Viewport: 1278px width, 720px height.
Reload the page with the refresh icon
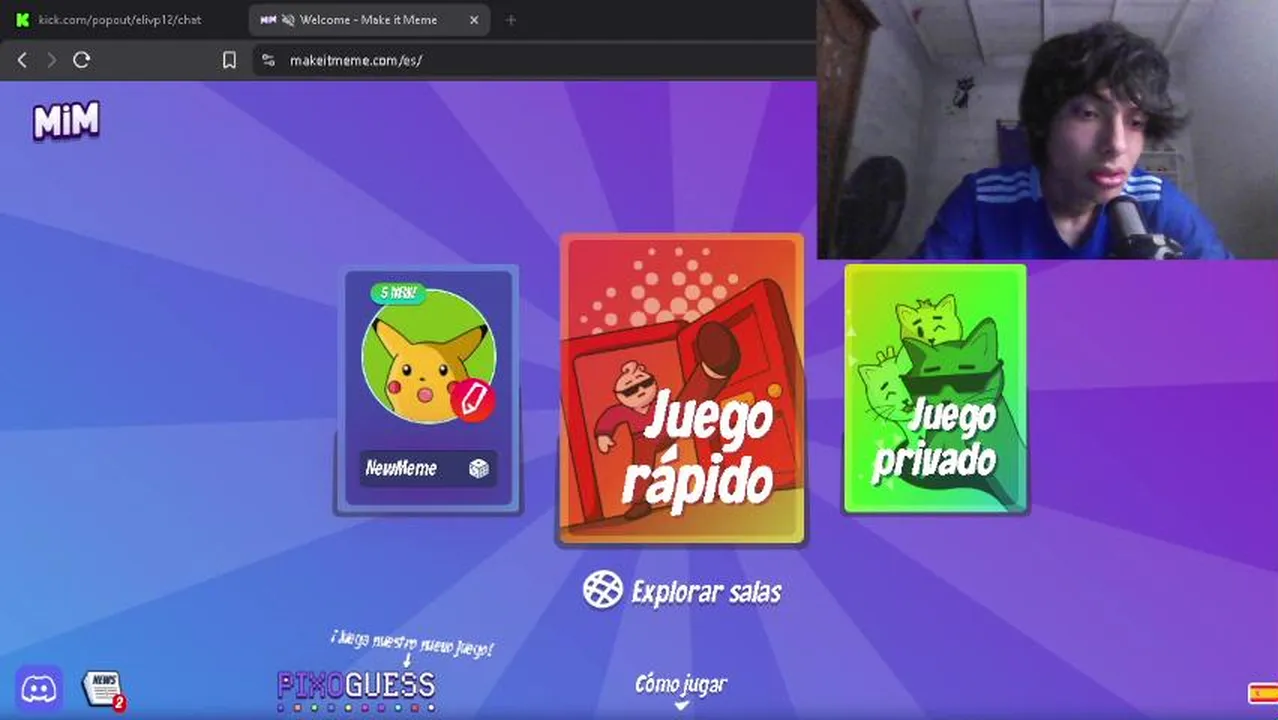click(82, 60)
